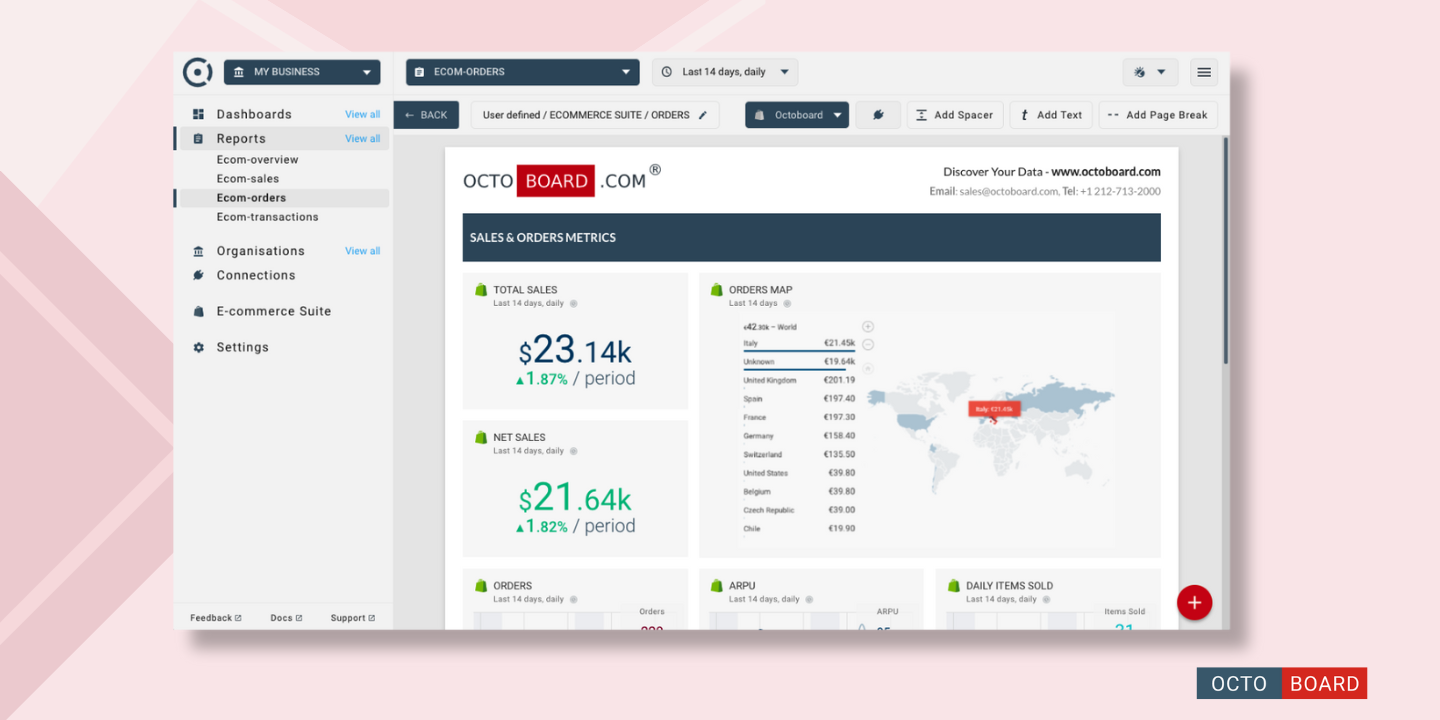The width and height of the screenshot is (1440, 720).
Task: Open the Docs link
Action: tap(286, 618)
